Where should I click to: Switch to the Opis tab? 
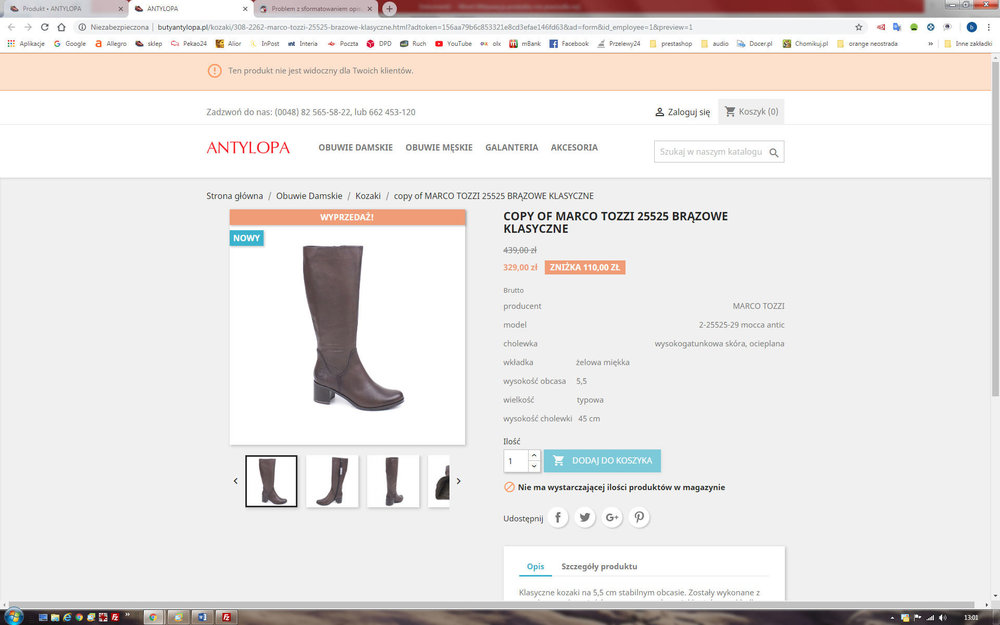(x=535, y=566)
